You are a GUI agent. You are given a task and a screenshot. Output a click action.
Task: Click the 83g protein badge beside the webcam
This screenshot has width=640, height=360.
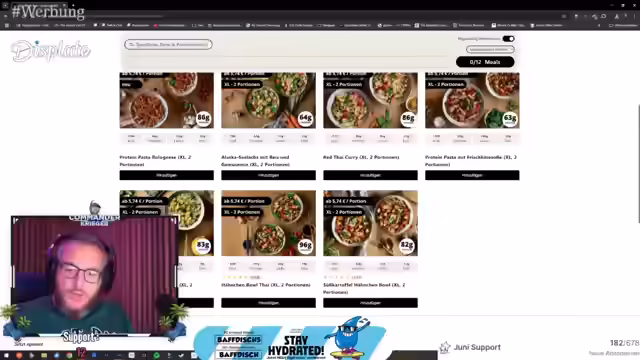coord(203,246)
